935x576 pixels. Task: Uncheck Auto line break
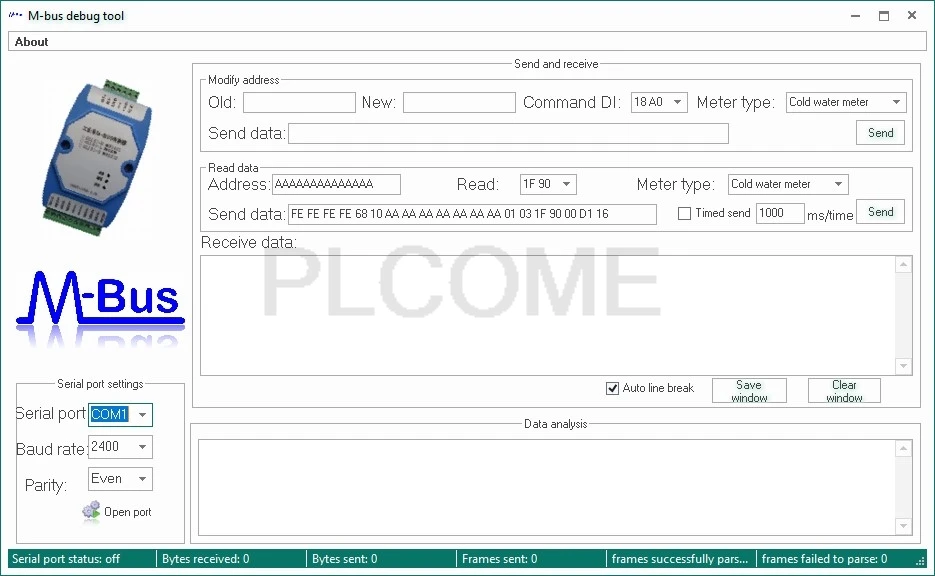point(612,389)
